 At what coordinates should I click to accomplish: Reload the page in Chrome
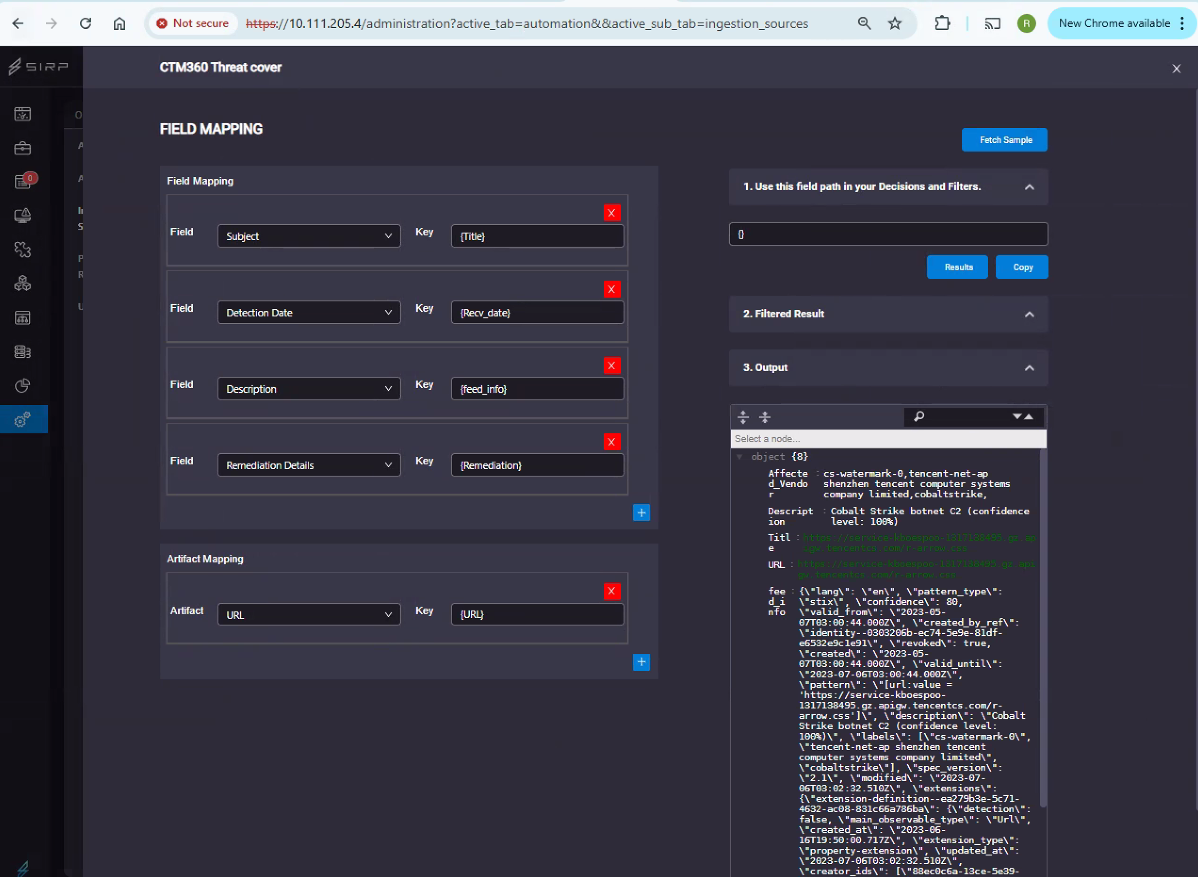pyautogui.click(x=86, y=24)
